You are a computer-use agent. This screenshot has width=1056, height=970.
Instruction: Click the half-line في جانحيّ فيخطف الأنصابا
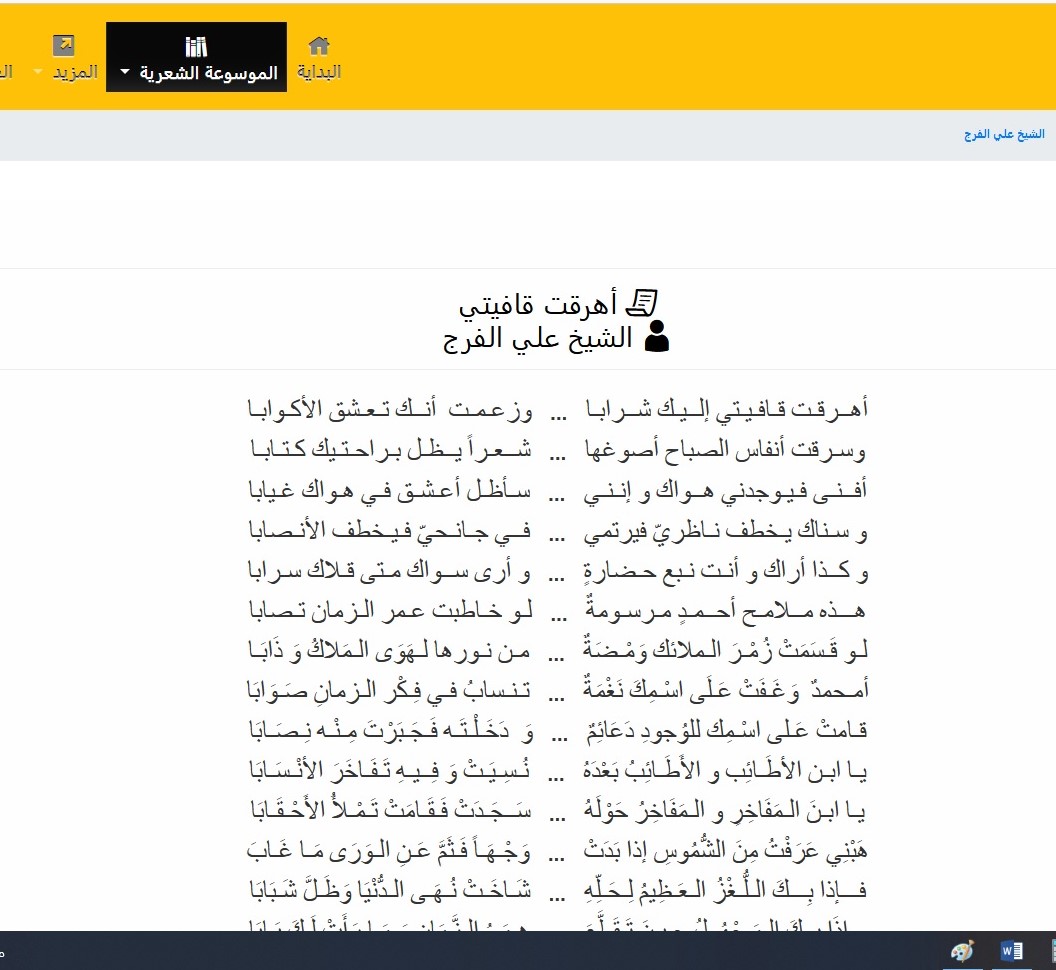point(390,530)
